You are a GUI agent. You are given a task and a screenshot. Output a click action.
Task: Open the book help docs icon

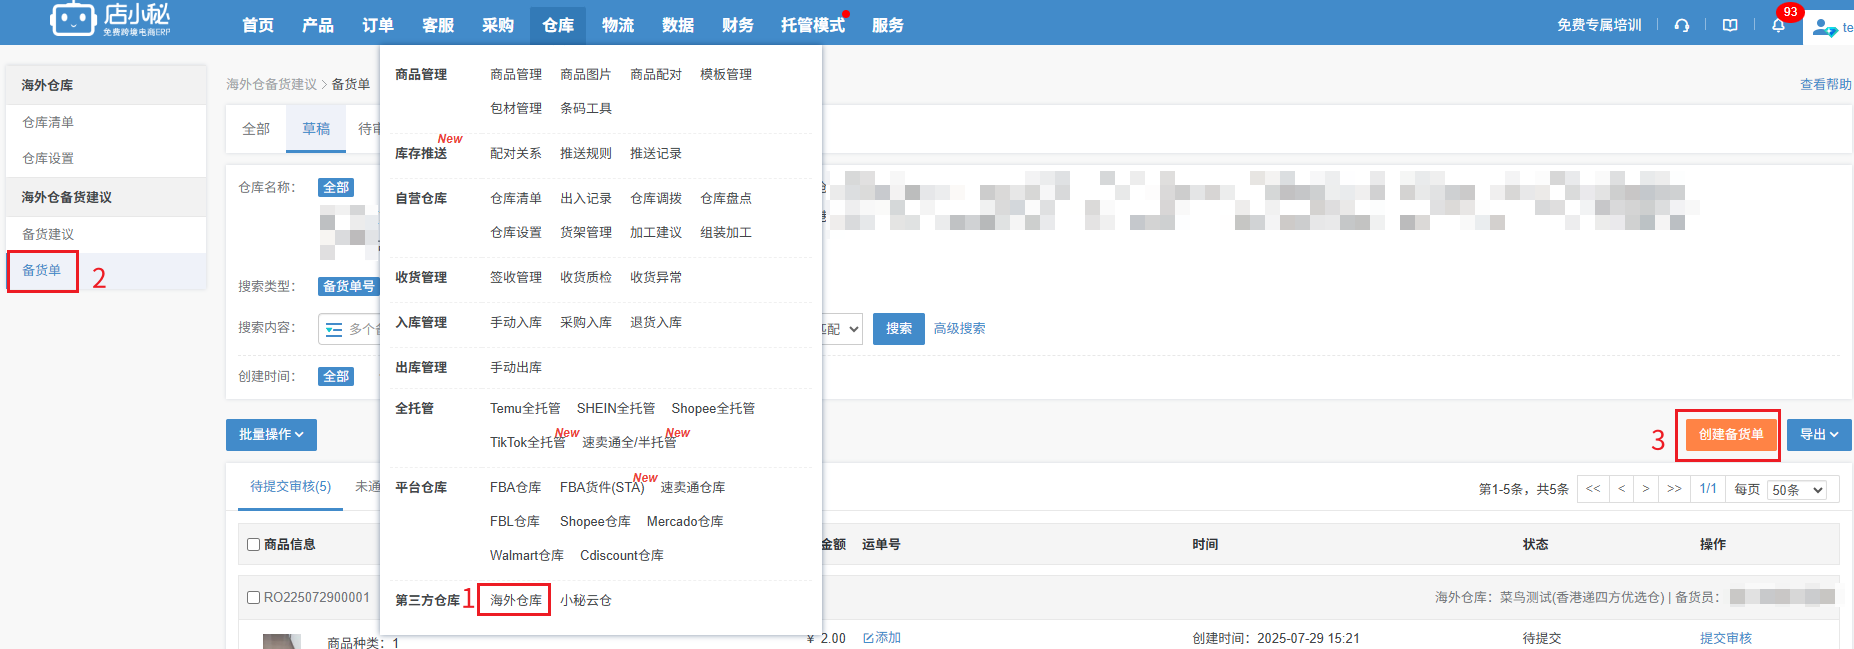(x=1730, y=25)
